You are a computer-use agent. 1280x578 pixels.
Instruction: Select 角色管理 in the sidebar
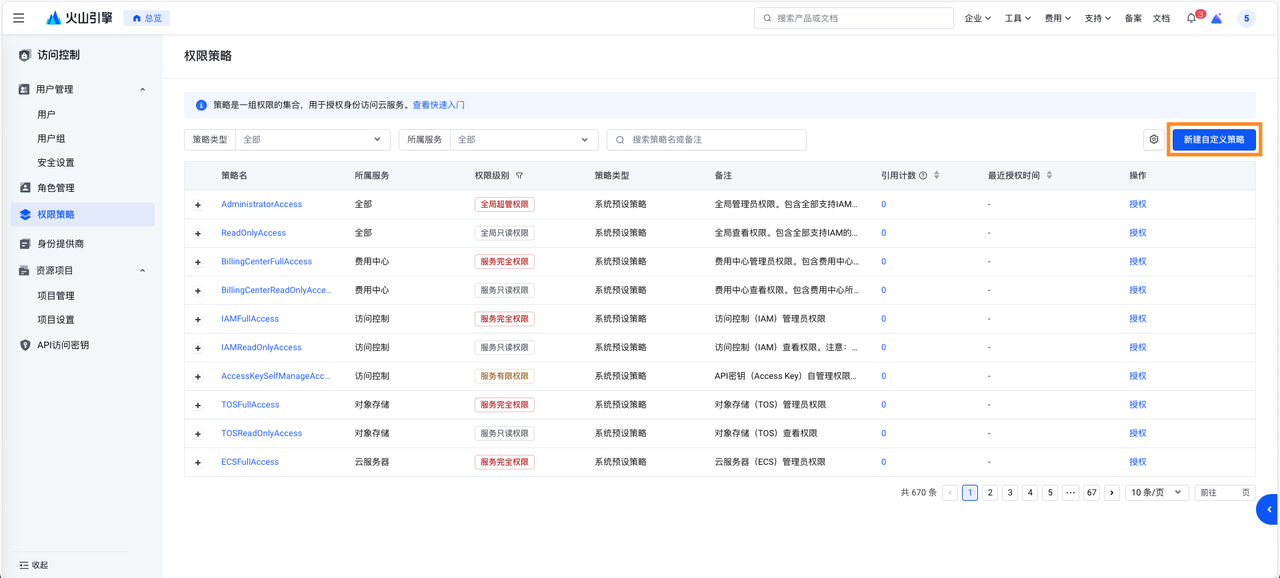pos(56,188)
